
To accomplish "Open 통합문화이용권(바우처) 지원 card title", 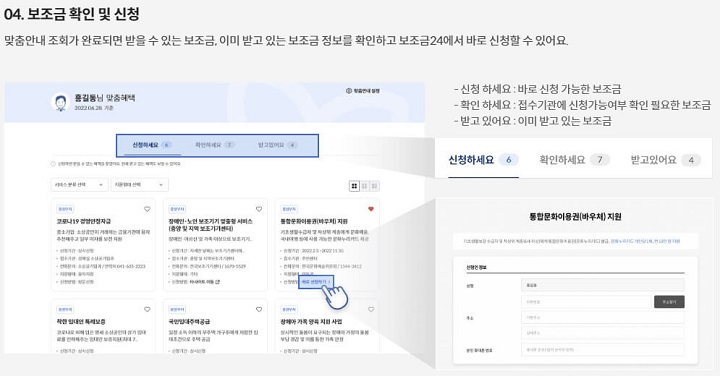I will [x=314, y=221].
